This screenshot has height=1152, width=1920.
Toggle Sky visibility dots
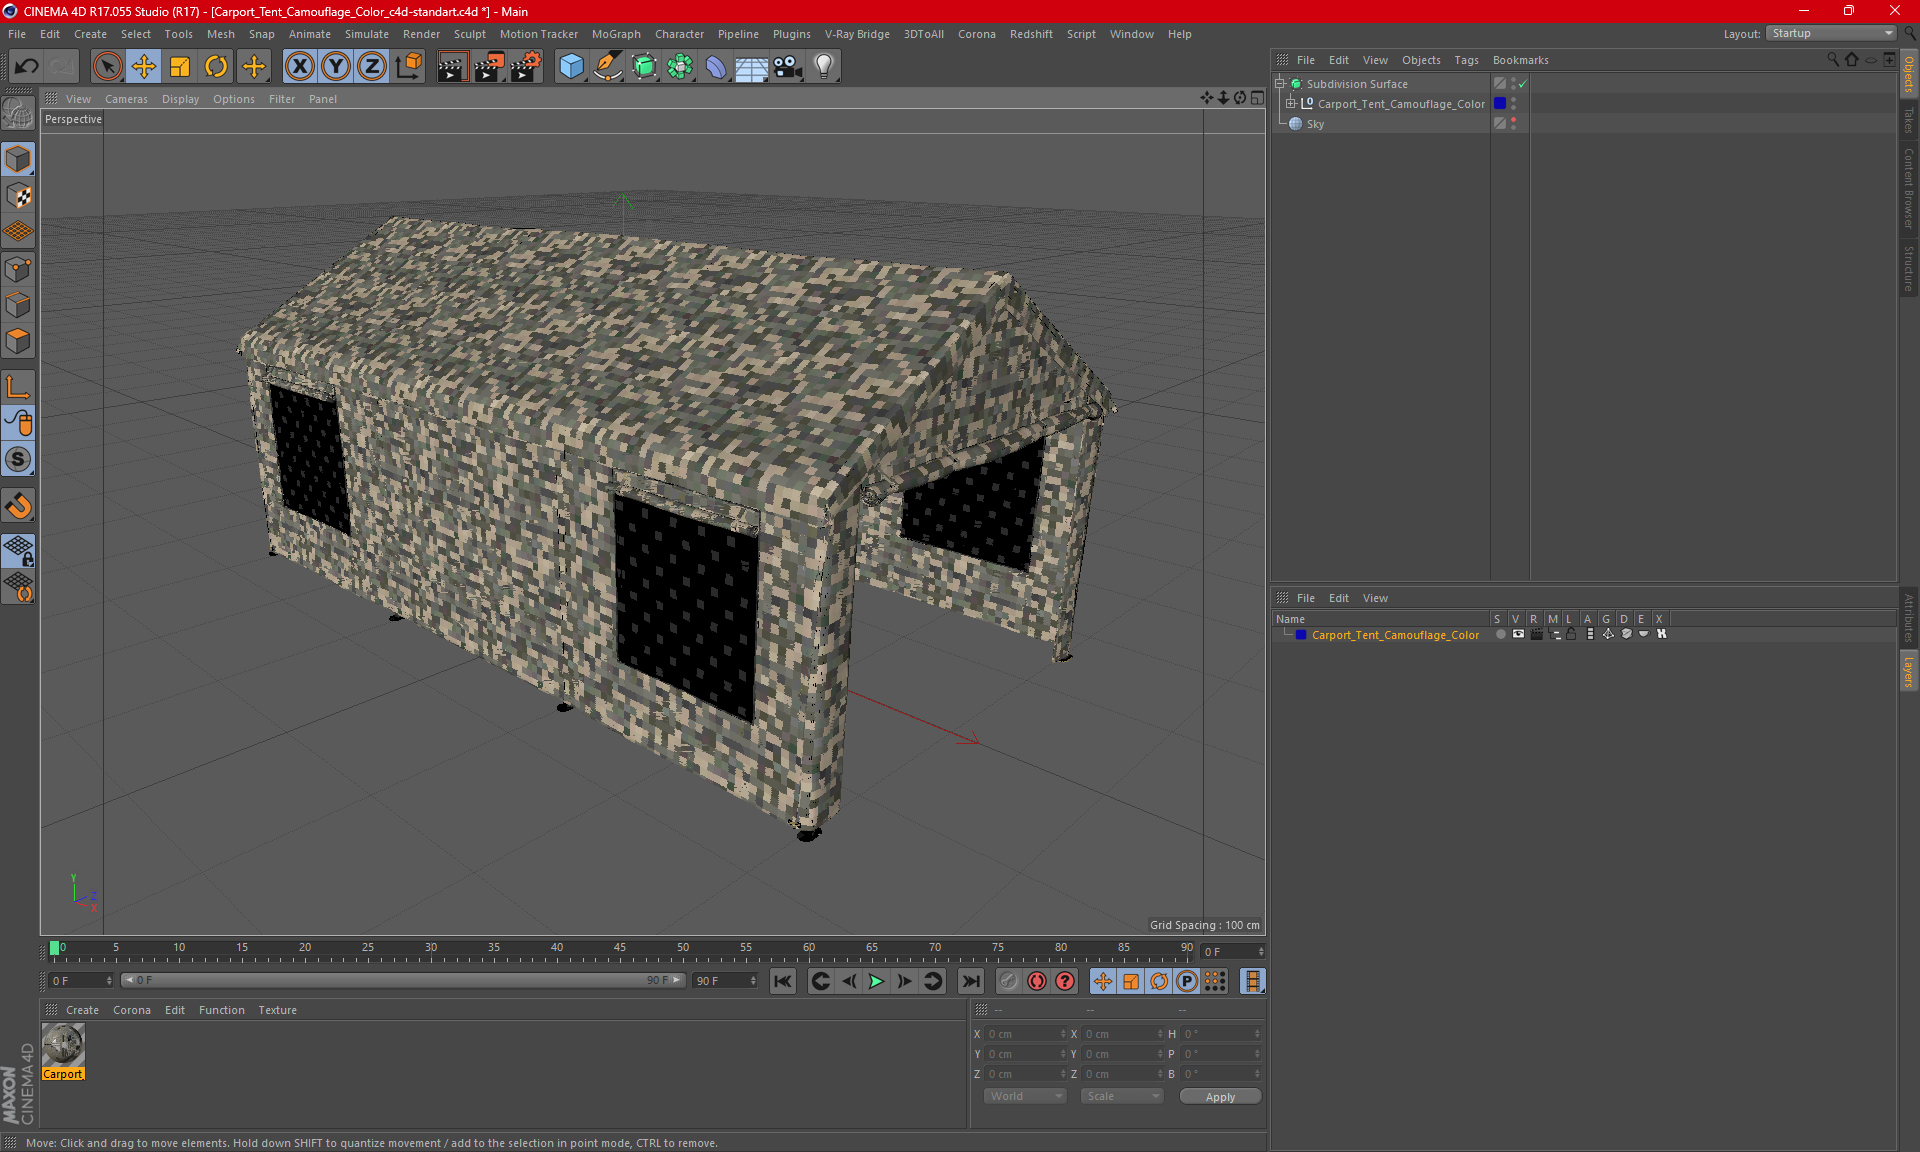1514,123
